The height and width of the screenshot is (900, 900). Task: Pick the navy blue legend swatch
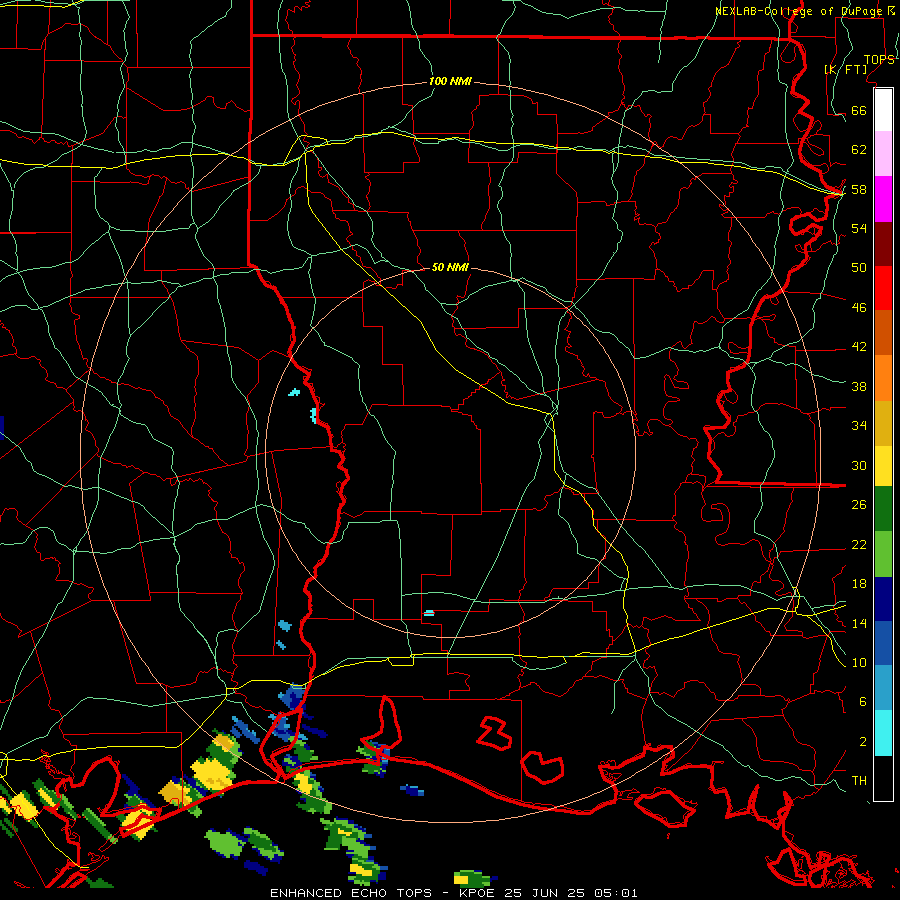pyautogui.click(x=883, y=599)
